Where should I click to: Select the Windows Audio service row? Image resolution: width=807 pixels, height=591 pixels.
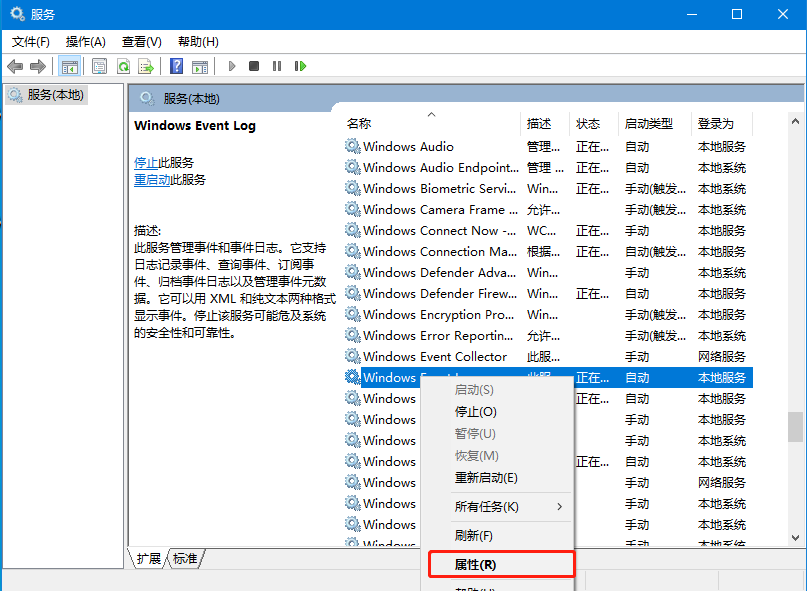548,147
